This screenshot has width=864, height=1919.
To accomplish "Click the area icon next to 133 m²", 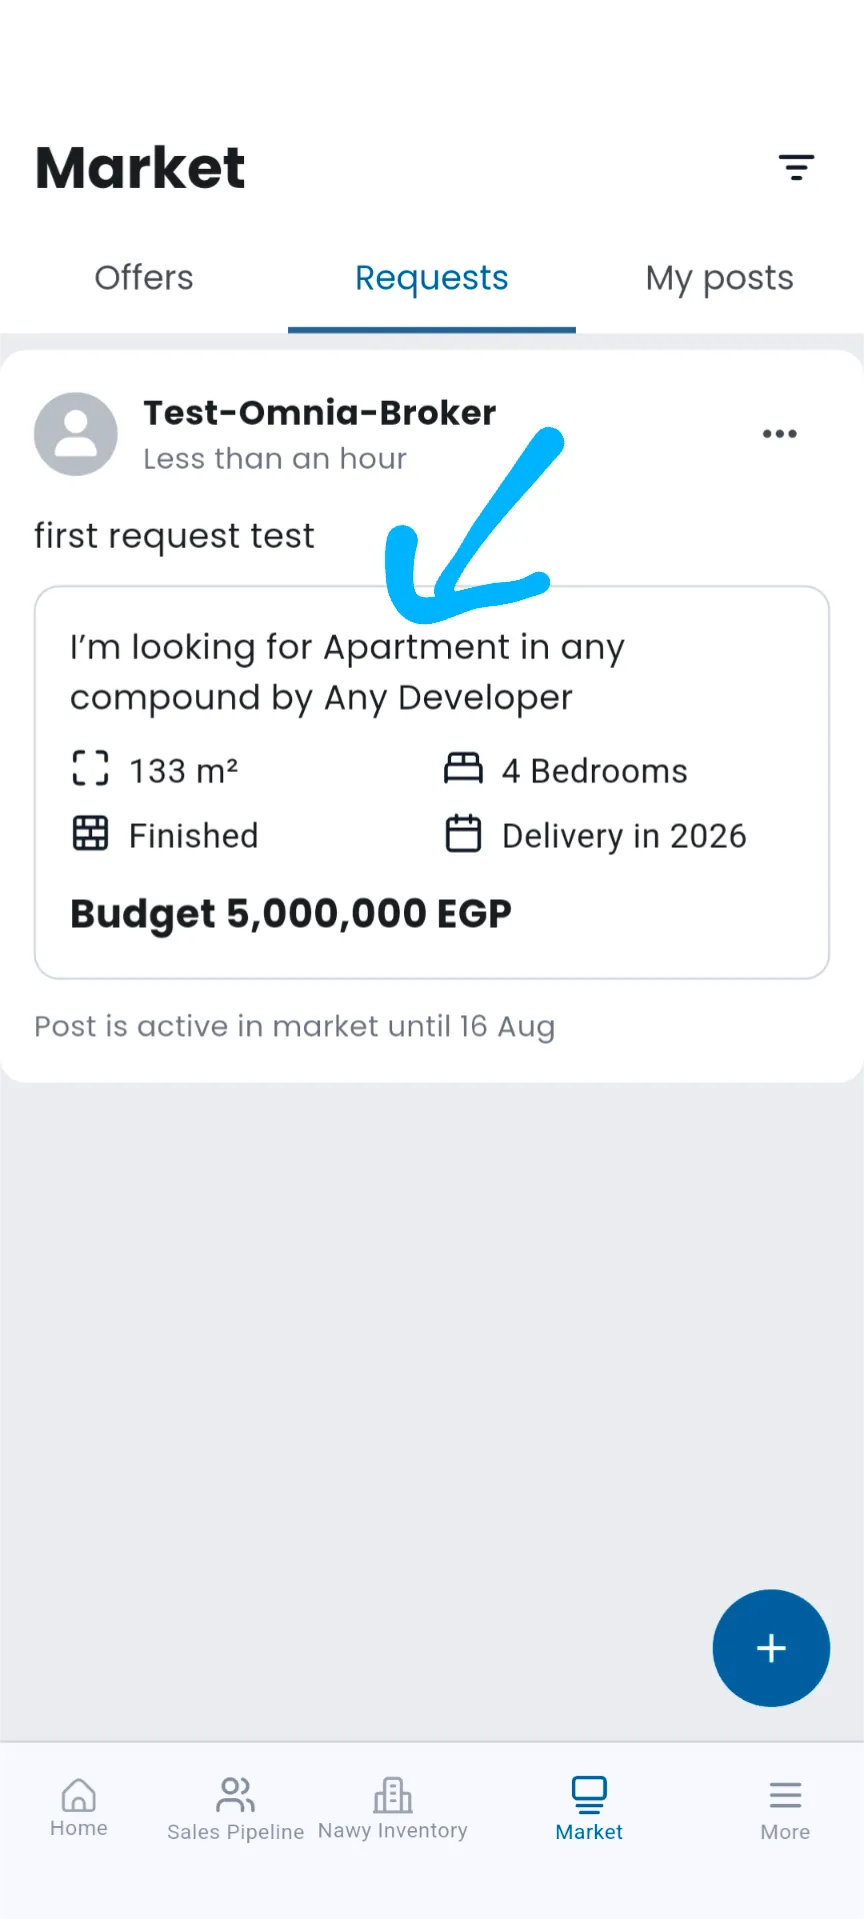I will coord(90,769).
